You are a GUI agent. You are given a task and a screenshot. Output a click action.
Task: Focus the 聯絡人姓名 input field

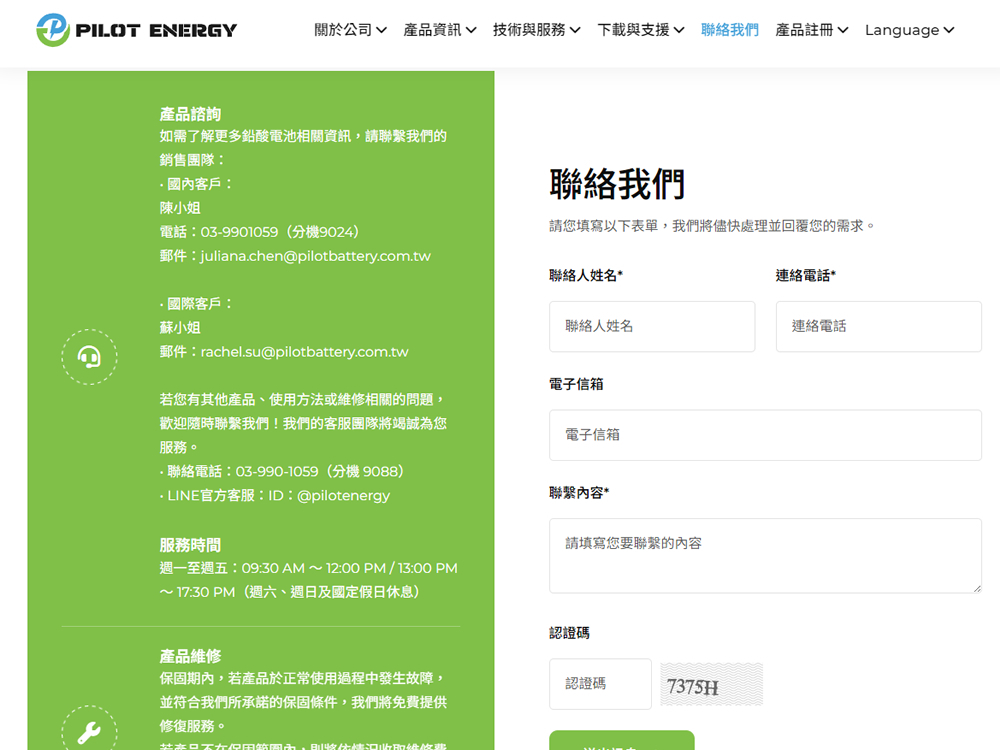click(x=652, y=326)
